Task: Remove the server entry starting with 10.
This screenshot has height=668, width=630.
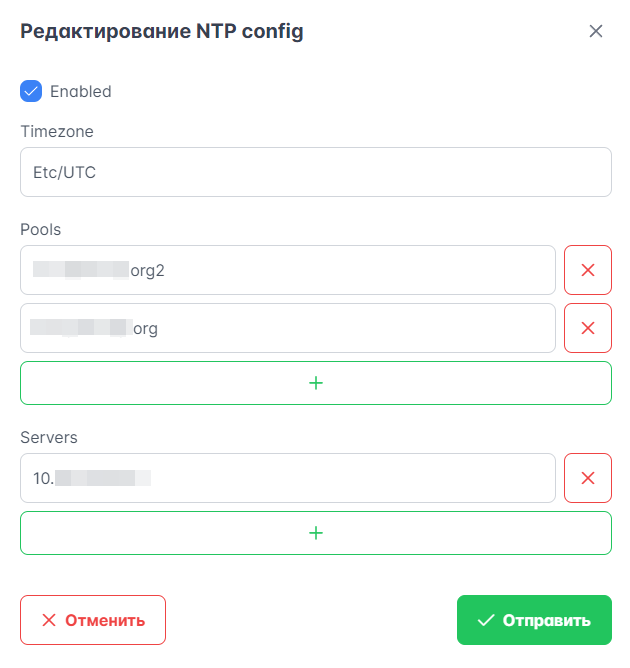Action: 588,478
